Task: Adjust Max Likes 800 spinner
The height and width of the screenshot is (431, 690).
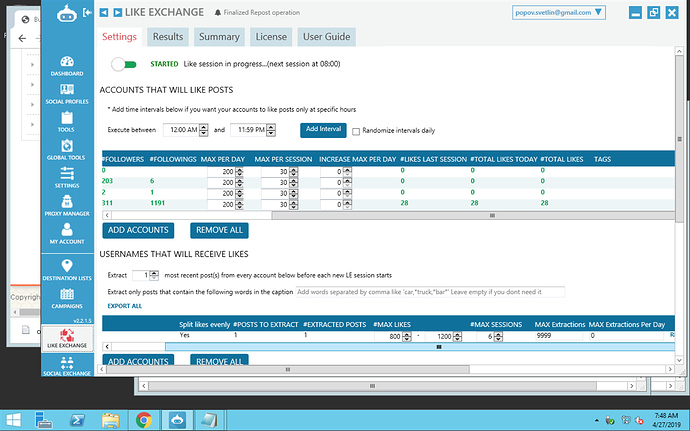Action: point(407,336)
